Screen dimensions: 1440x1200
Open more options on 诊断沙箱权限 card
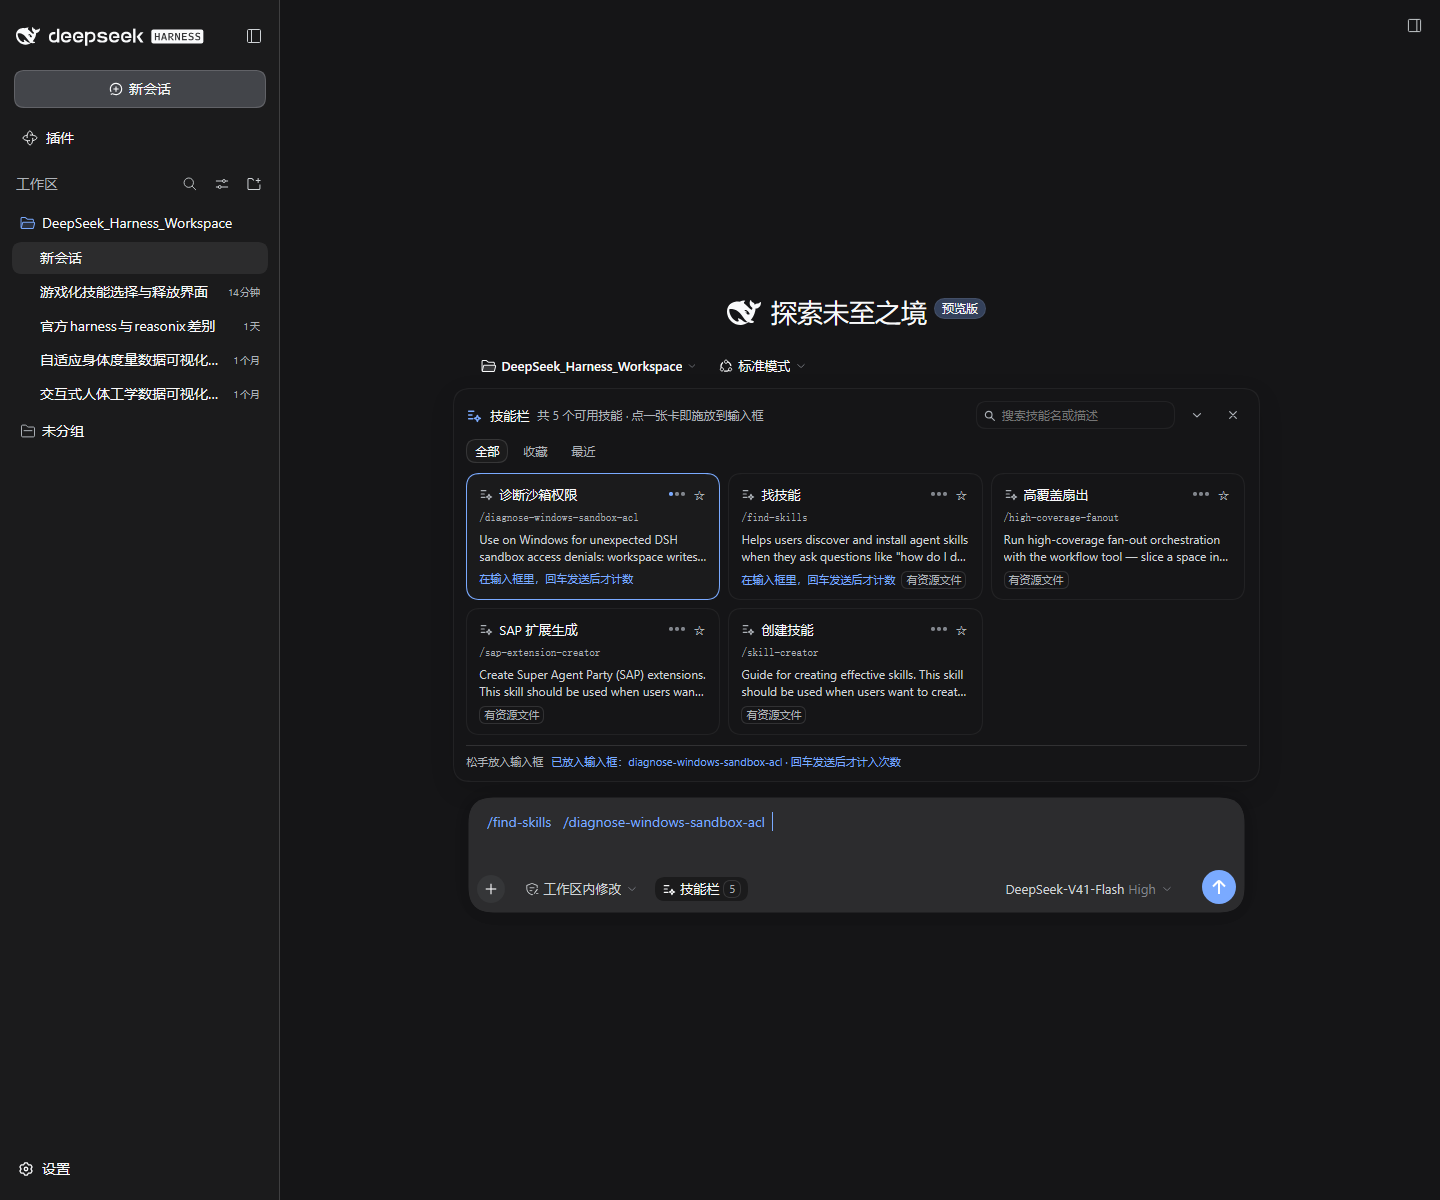677,494
